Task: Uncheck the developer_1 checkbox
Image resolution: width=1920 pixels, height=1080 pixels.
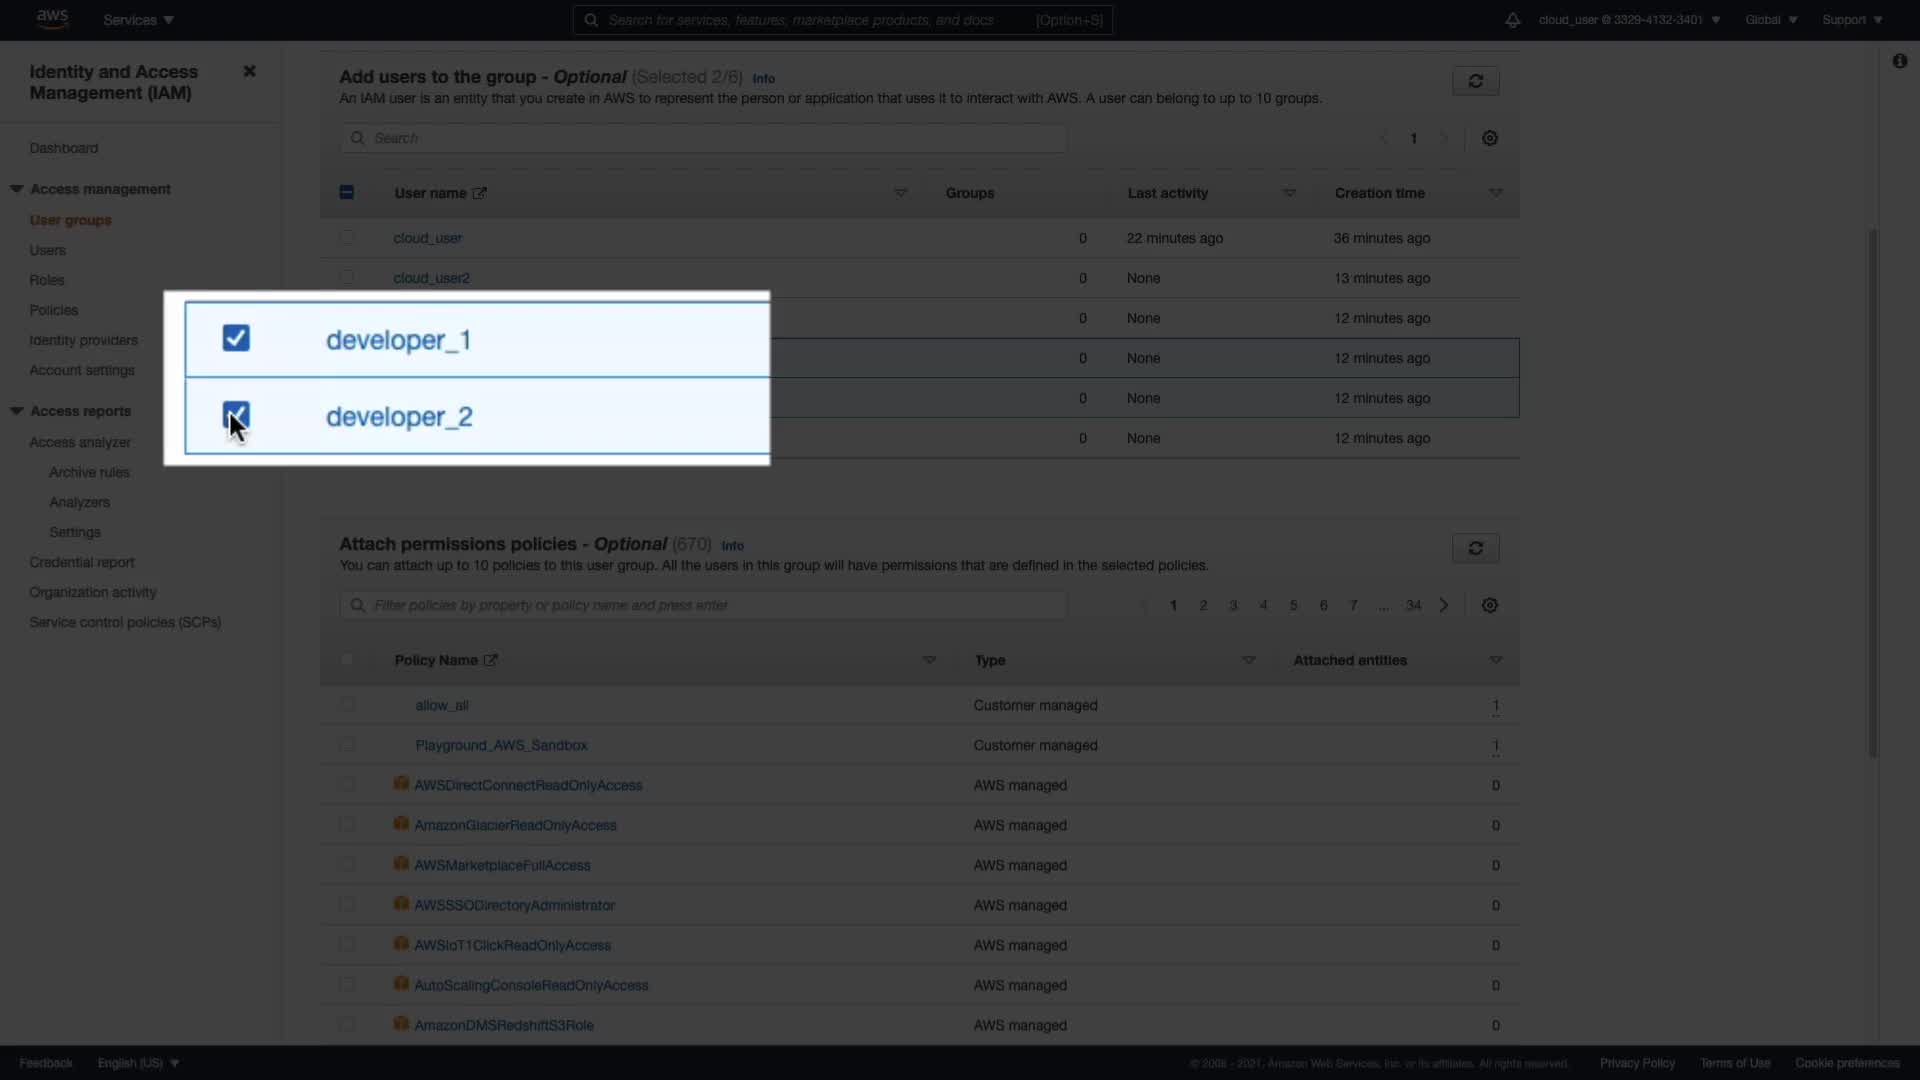Action: coord(236,338)
